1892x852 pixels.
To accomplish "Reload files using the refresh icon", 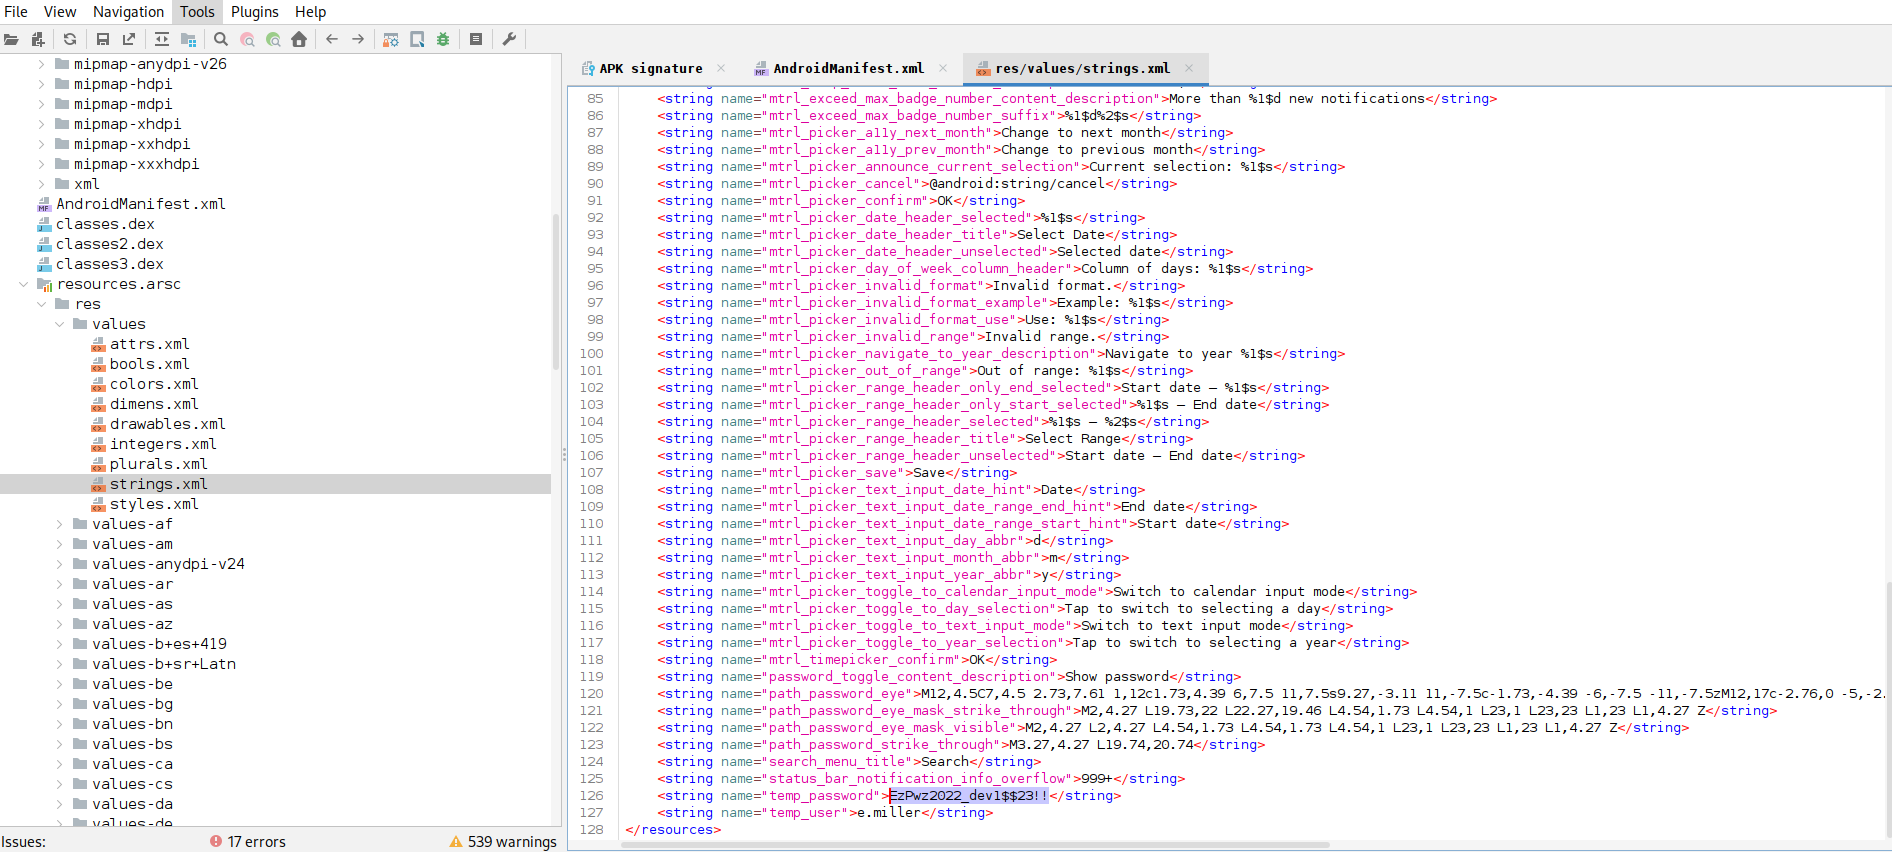I will [x=70, y=39].
